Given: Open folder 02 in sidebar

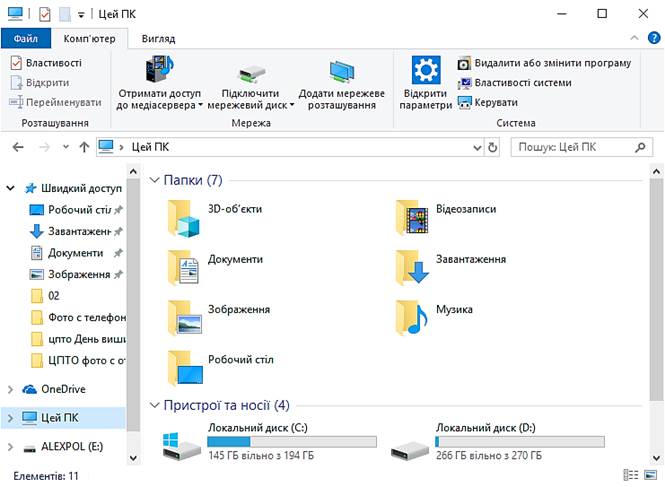Looking at the screenshot, I should pyautogui.click(x=45, y=296).
